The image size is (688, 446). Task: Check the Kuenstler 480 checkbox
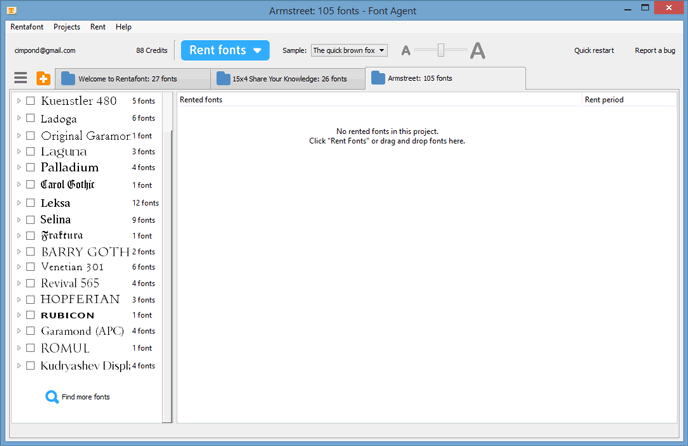pos(30,101)
